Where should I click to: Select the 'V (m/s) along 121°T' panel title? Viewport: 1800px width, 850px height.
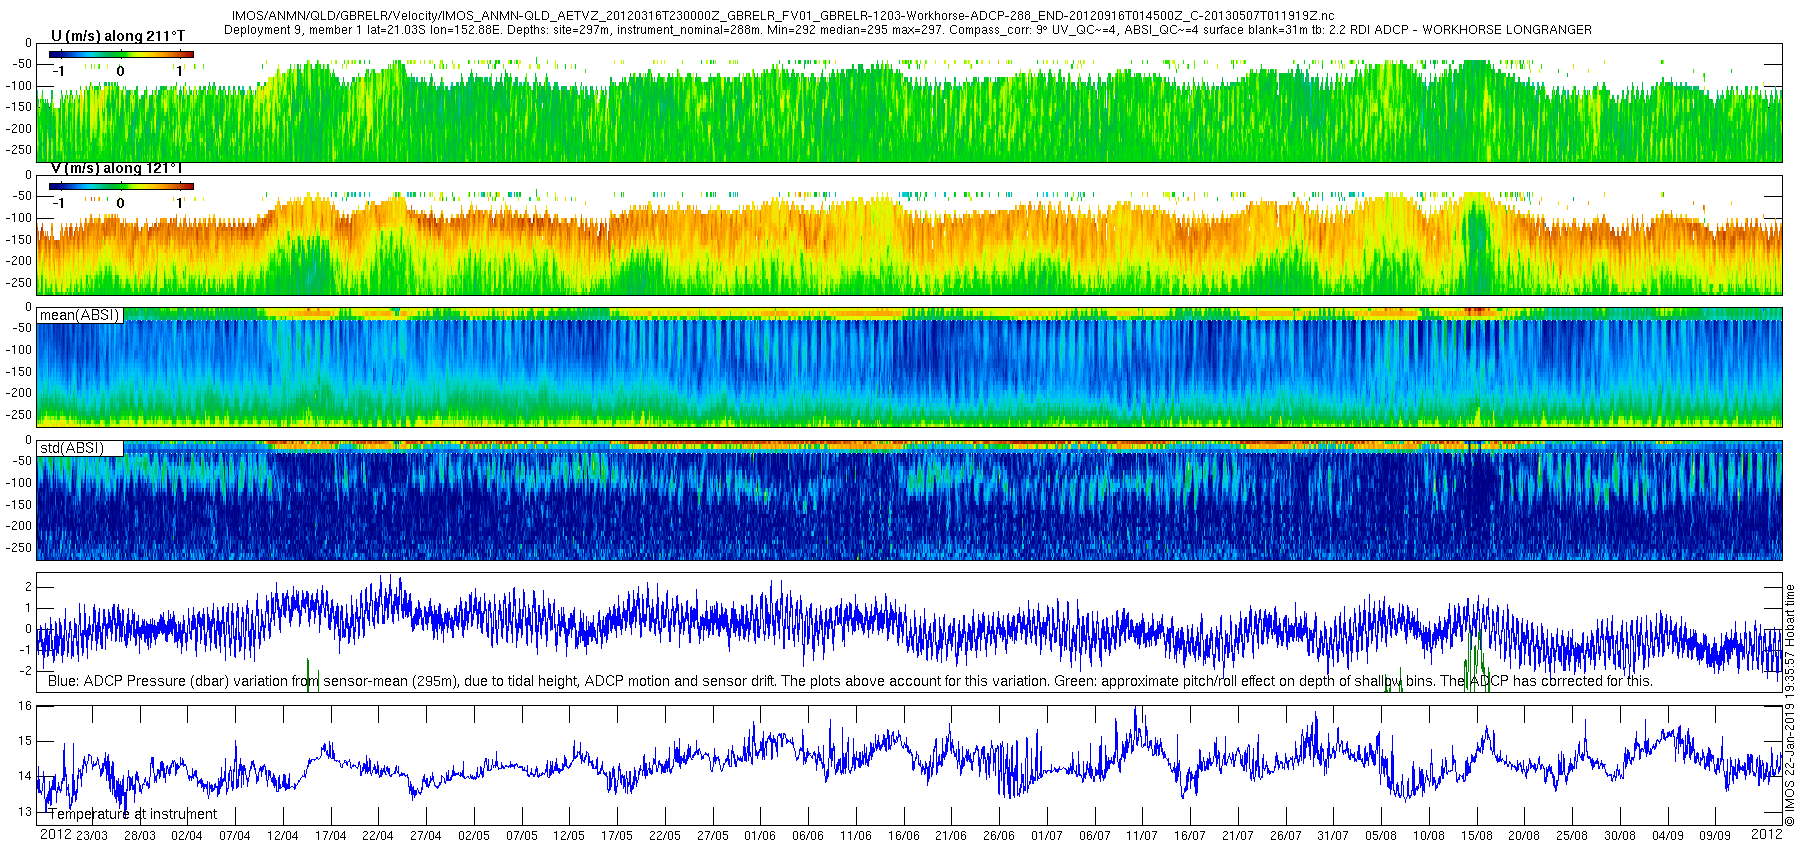[117, 168]
